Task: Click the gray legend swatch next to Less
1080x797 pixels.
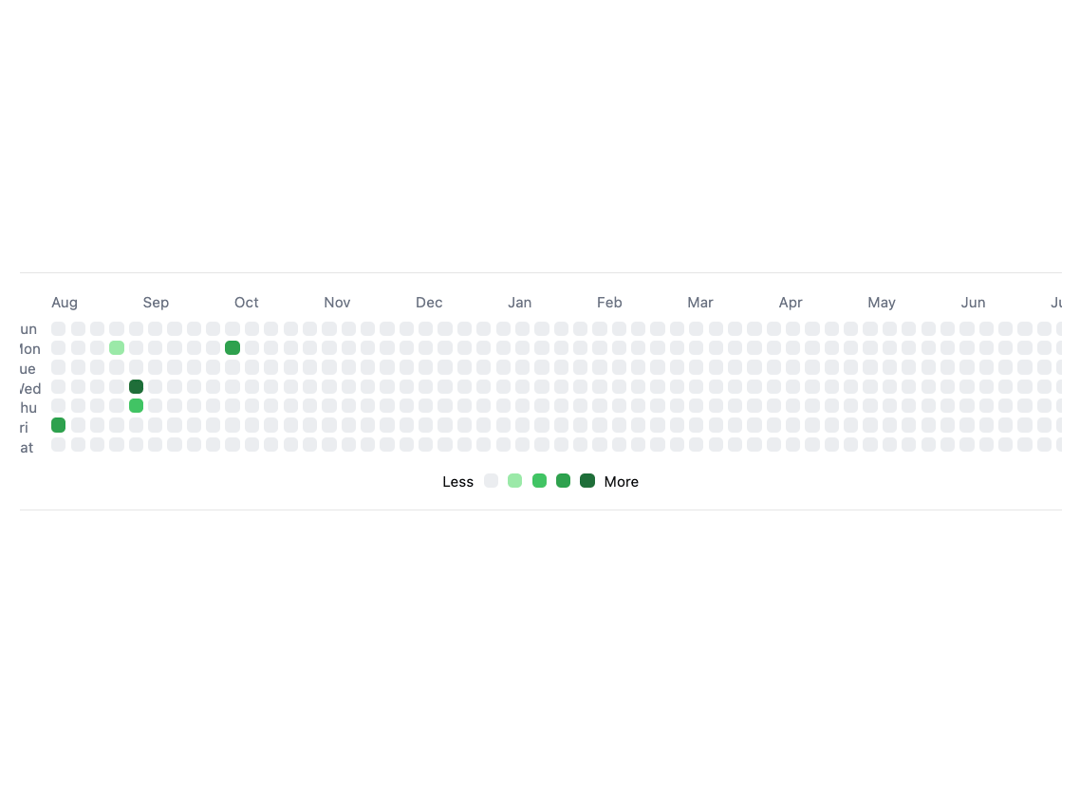Action: tap(490, 481)
